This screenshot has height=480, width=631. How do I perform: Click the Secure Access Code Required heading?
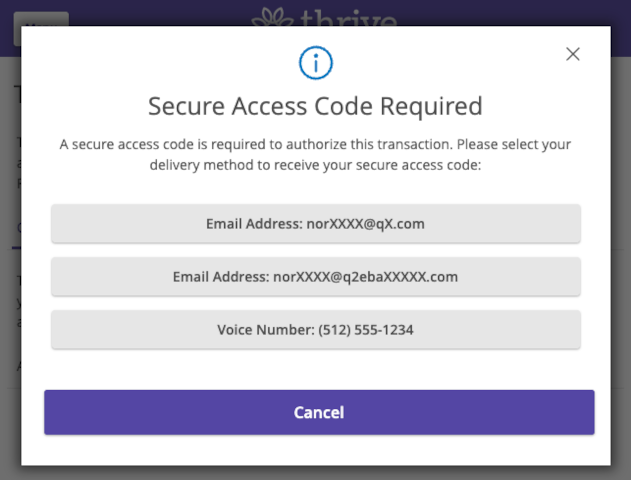click(316, 106)
